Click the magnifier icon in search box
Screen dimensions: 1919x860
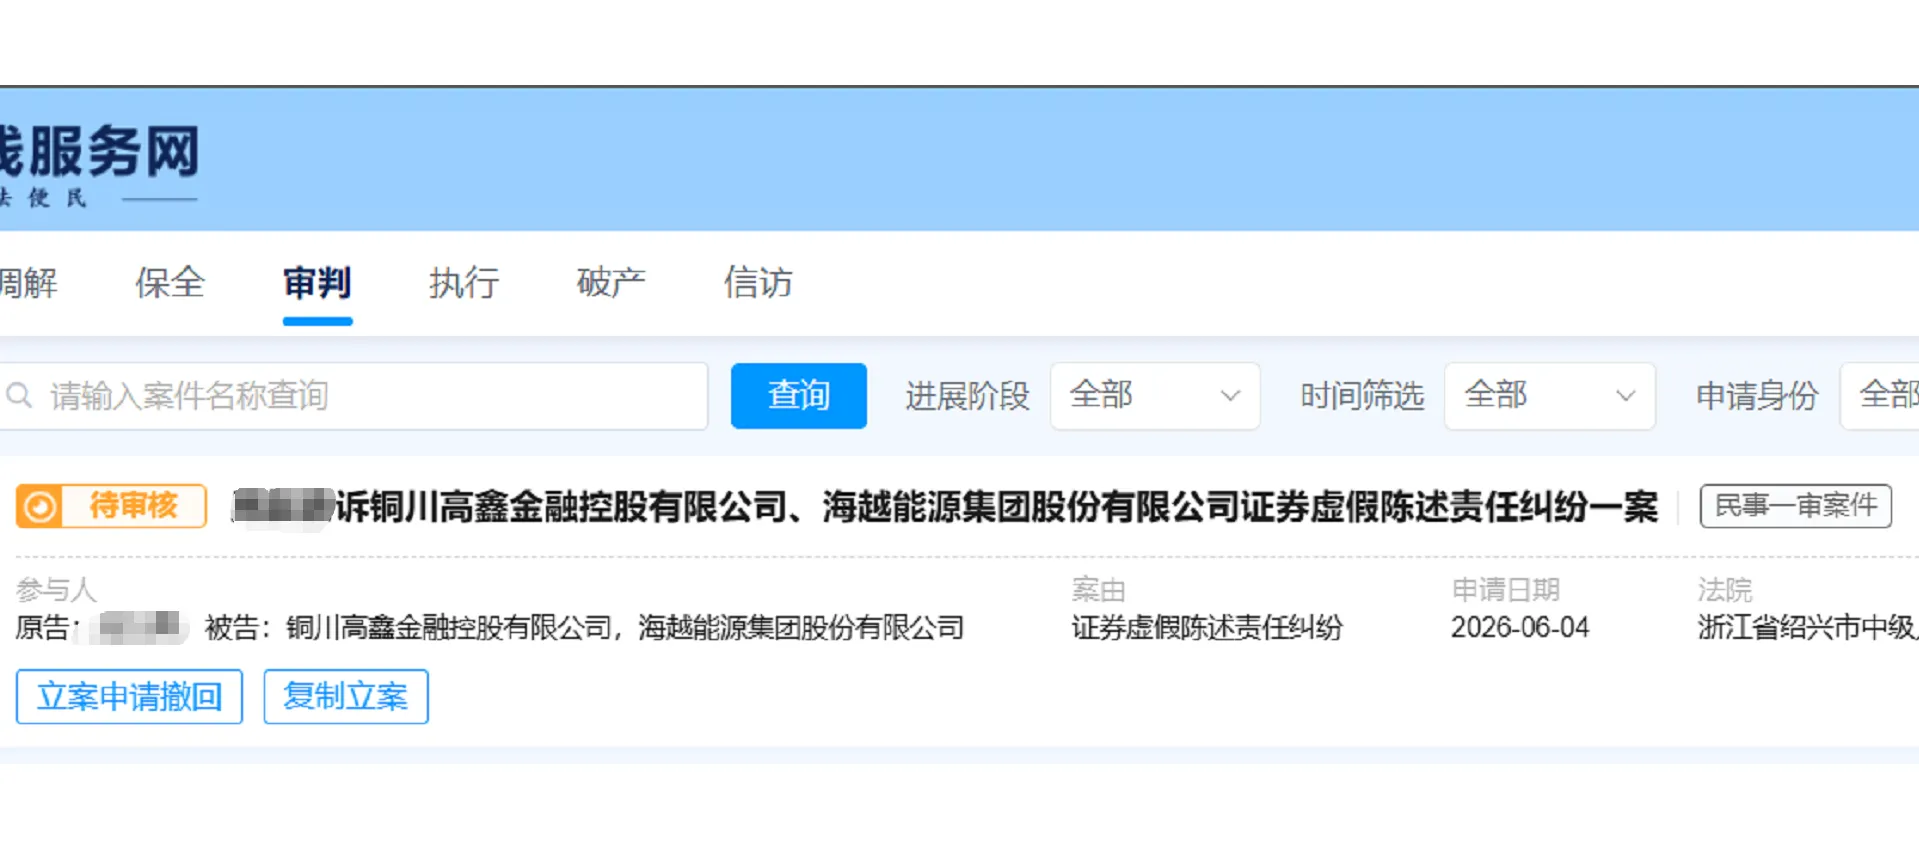click(20, 395)
